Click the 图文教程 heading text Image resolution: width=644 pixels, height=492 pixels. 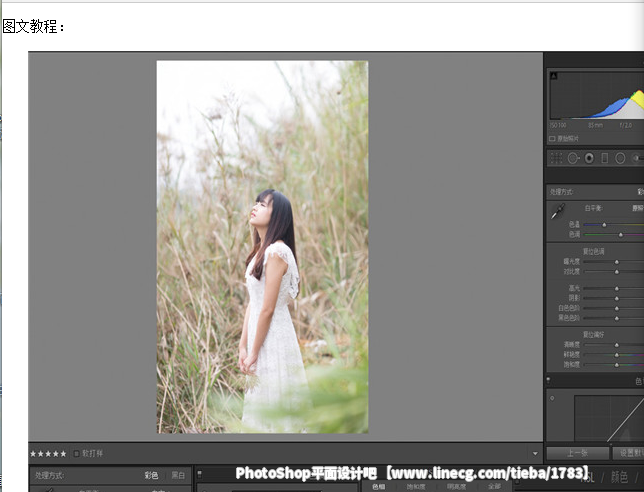[34, 27]
